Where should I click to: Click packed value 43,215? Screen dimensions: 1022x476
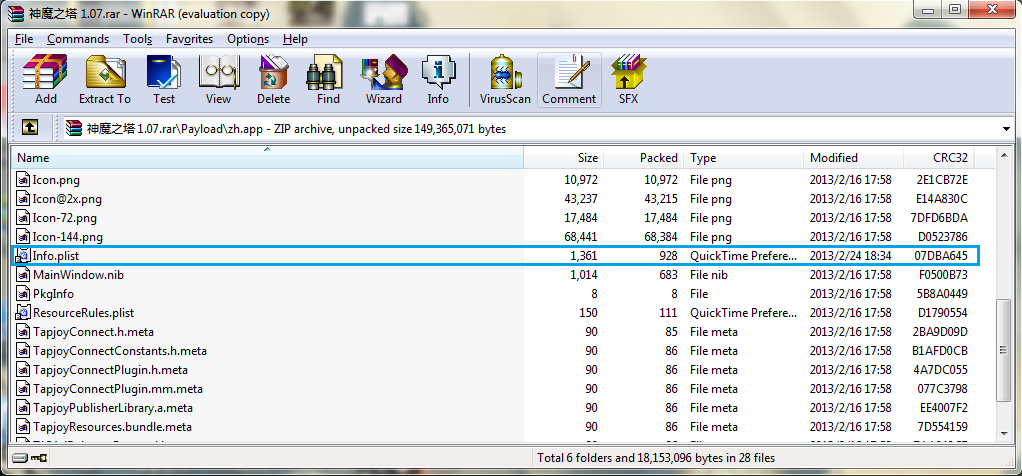[x=660, y=199]
